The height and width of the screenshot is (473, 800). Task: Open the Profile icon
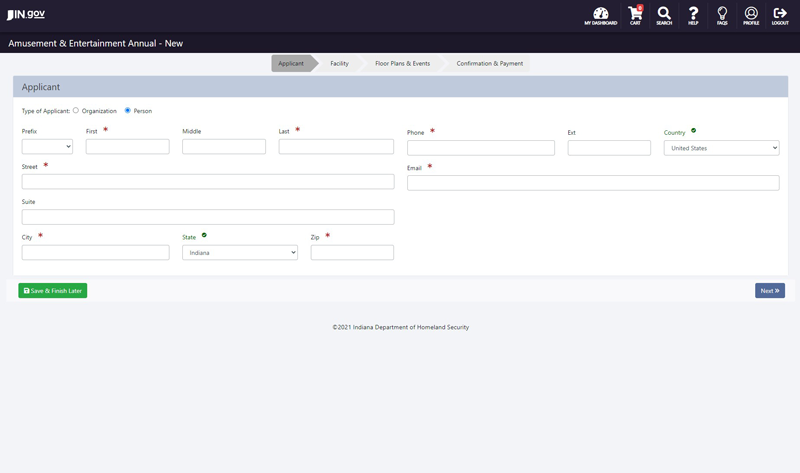(751, 15)
